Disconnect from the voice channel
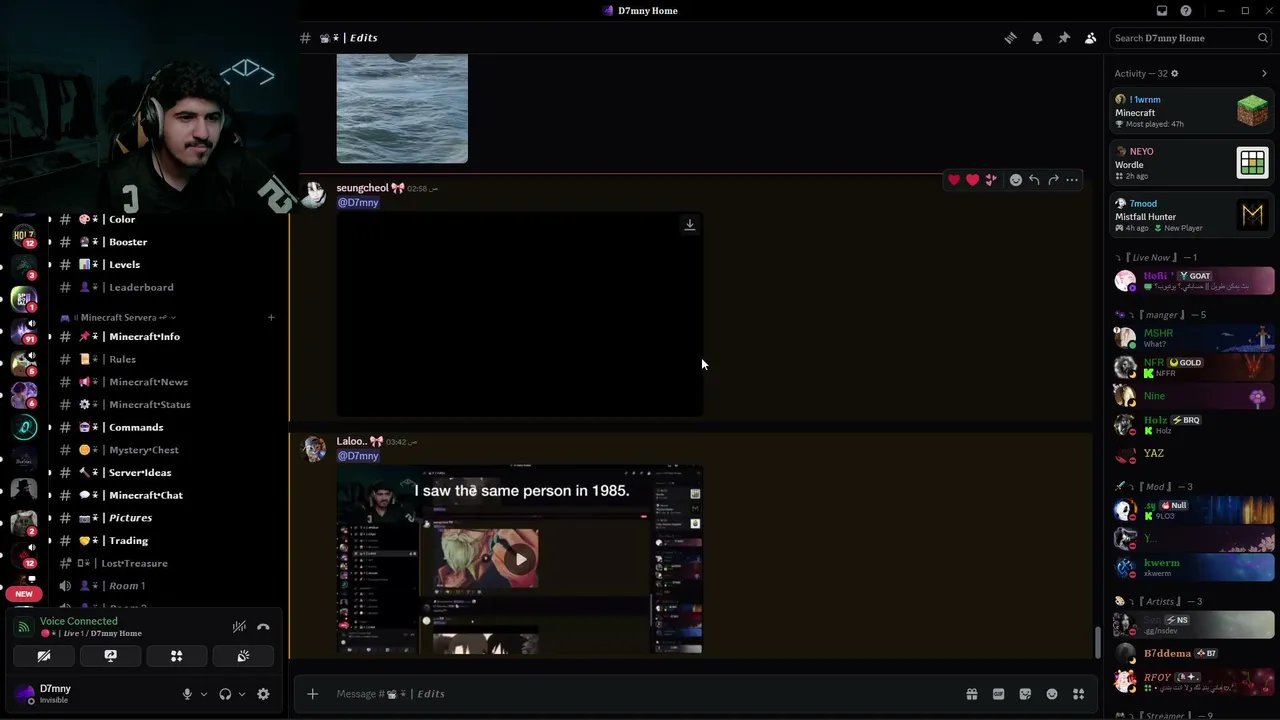The height and width of the screenshot is (720, 1280). (x=263, y=627)
